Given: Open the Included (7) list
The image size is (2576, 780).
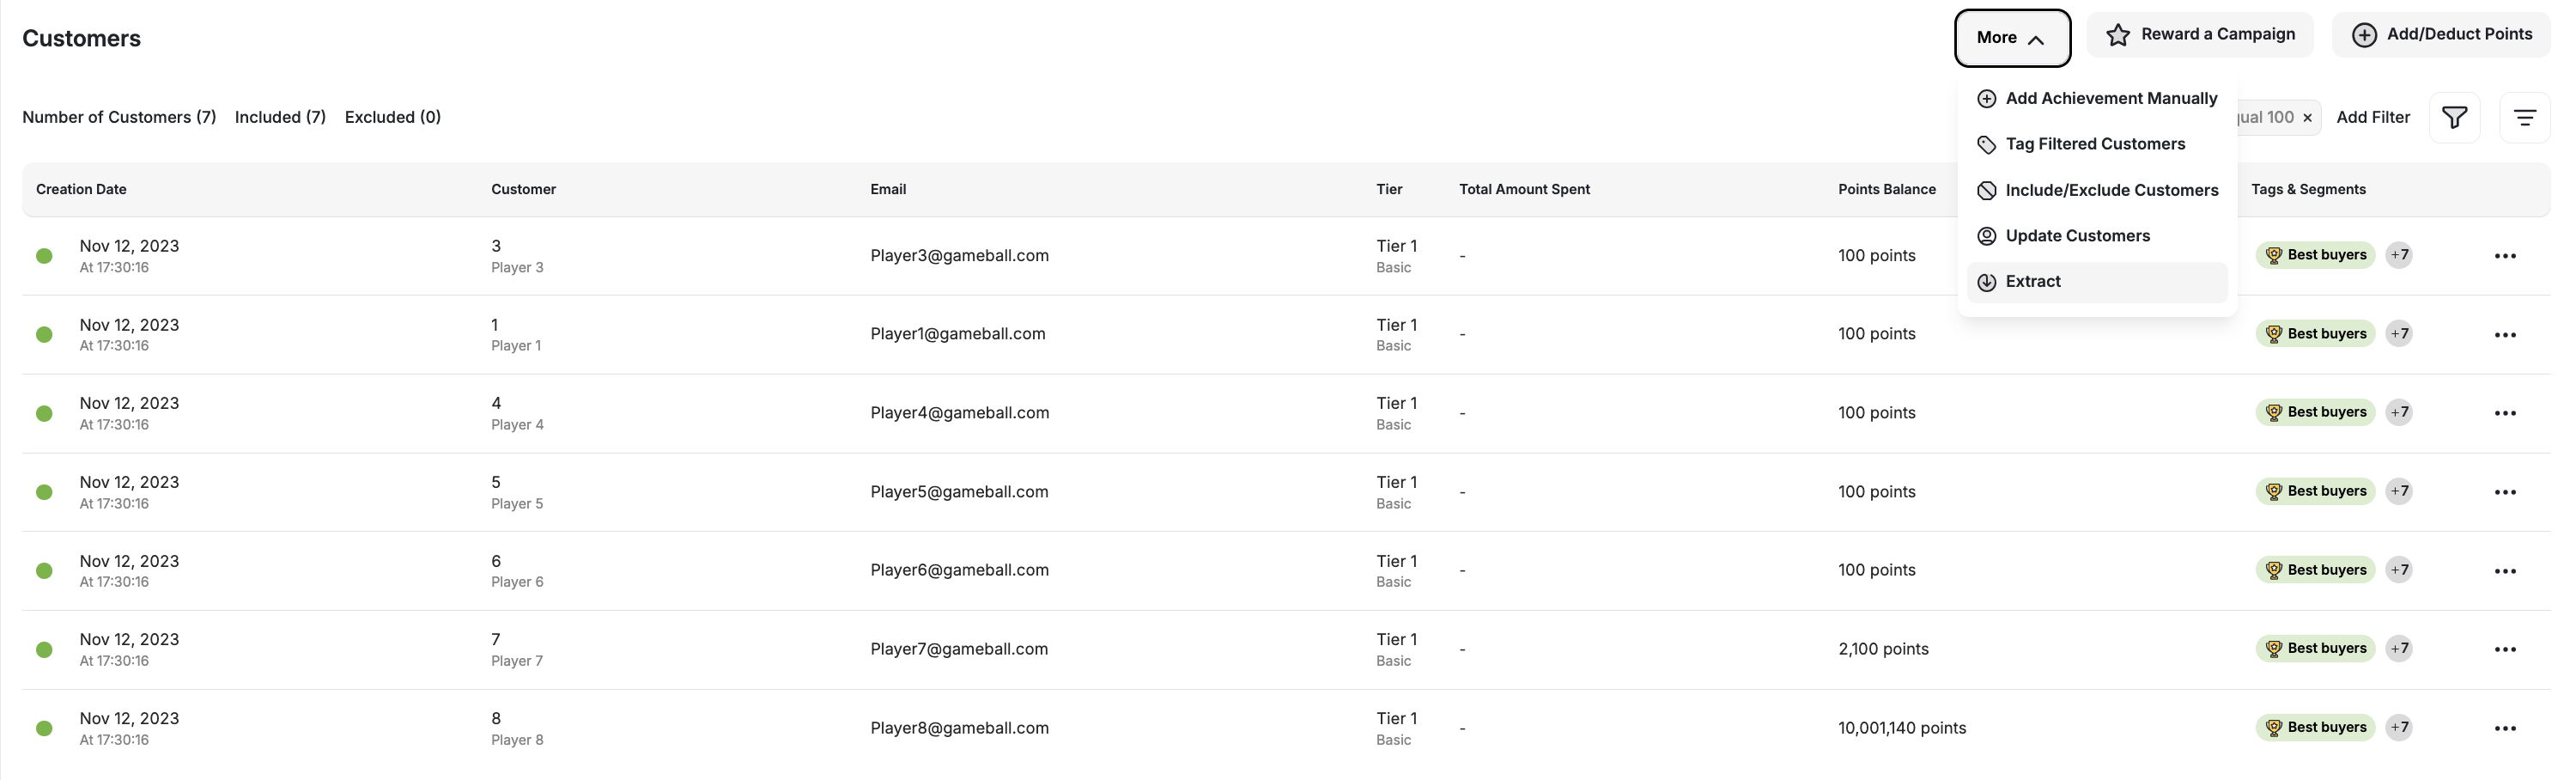Looking at the screenshot, I should pyautogui.click(x=280, y=117).
